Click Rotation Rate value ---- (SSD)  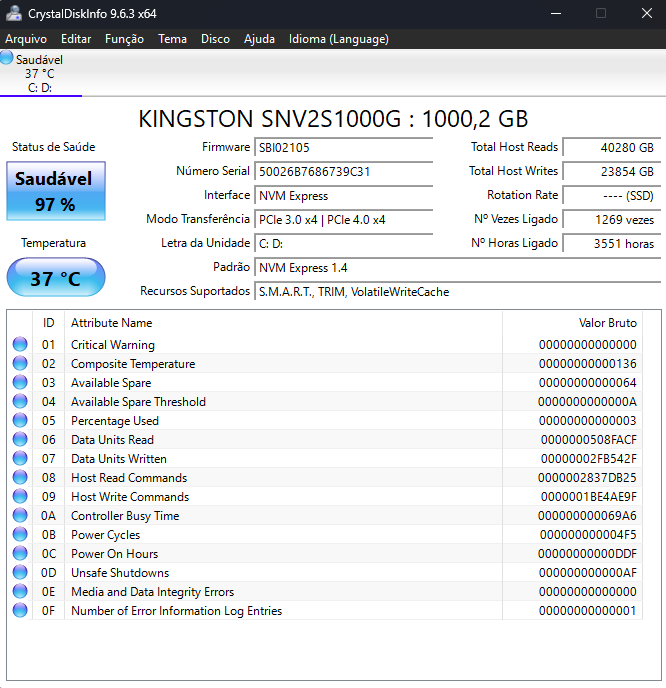click(612, 196)
